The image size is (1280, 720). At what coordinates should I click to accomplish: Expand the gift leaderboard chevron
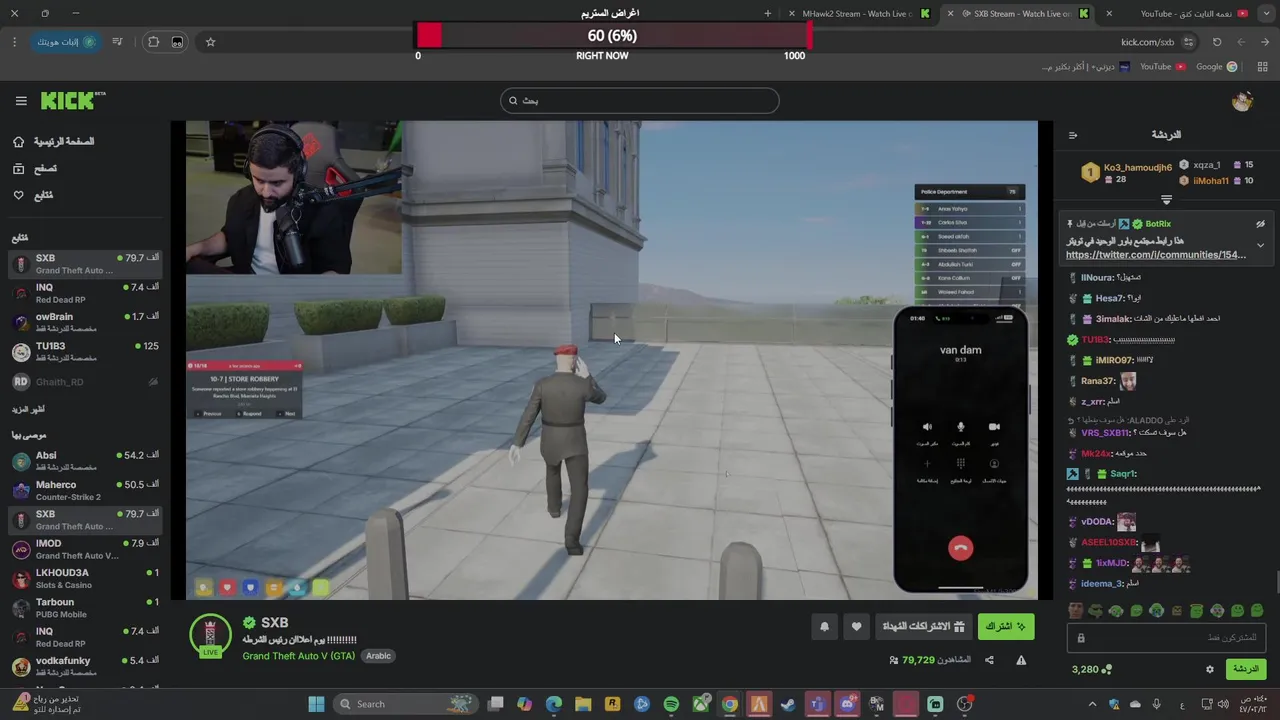[x=1166, y=200]
